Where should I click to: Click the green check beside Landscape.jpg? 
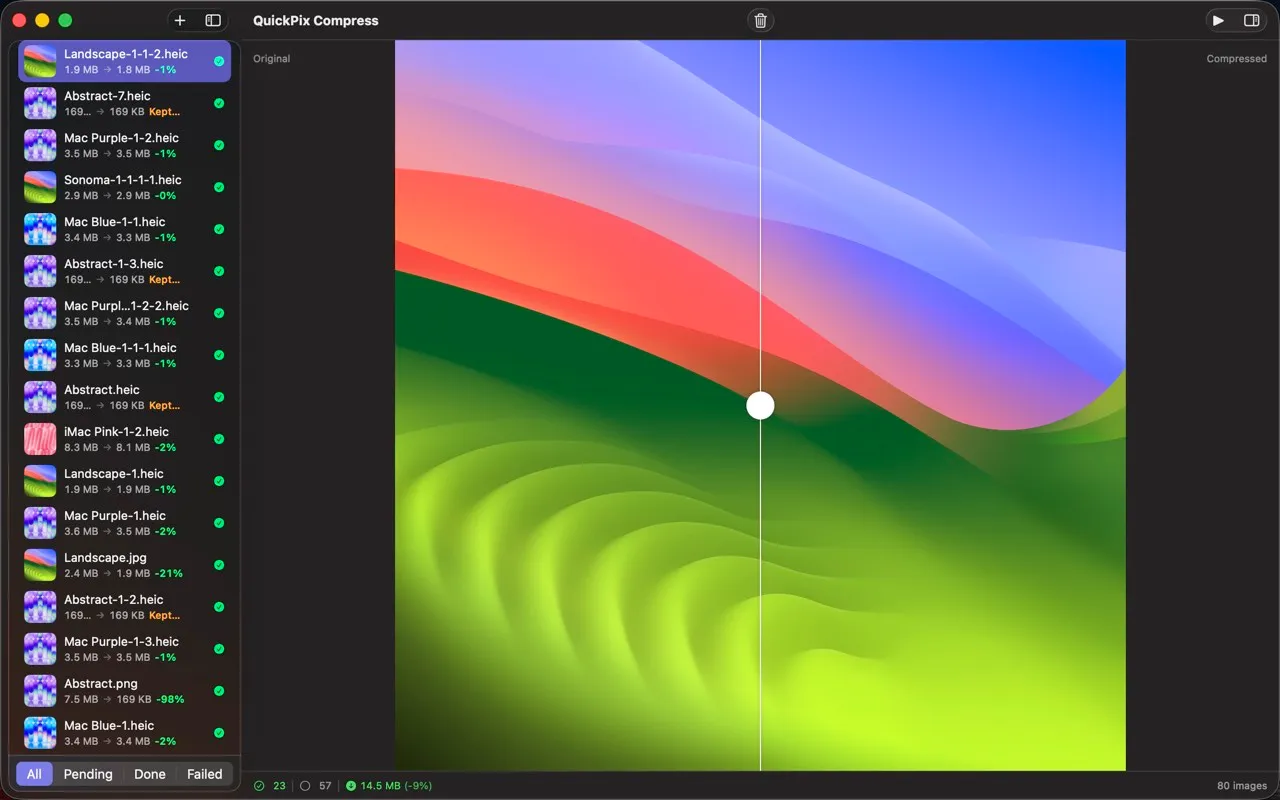click(219, 565)
